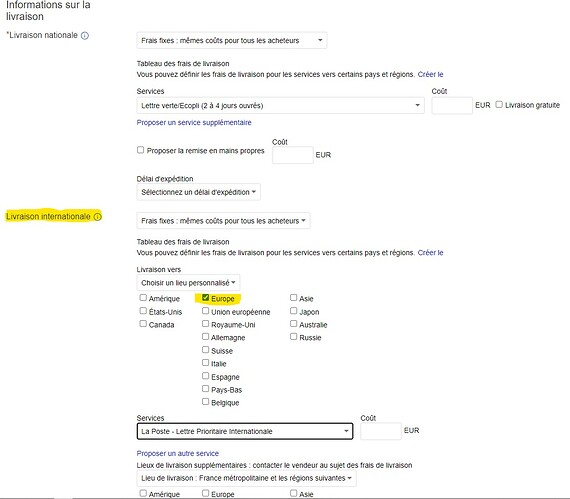Image resolution: width=570 pixels, height=499 pixels.
Task: Tick the Union européenne checkbox
Action: tap(205, 311)
